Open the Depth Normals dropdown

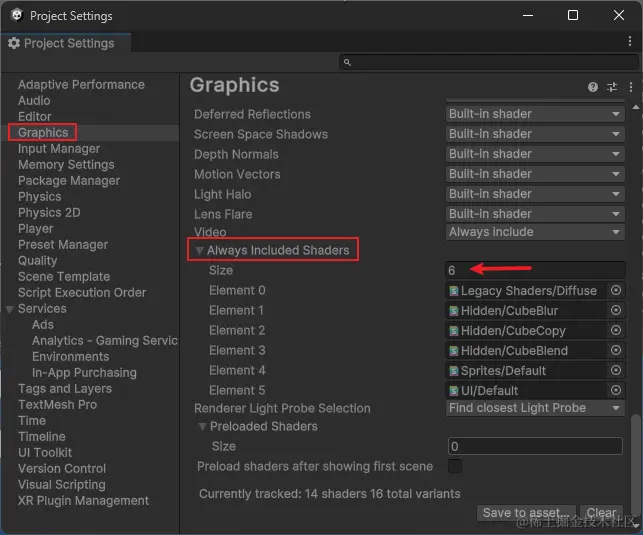click(535, 154)
